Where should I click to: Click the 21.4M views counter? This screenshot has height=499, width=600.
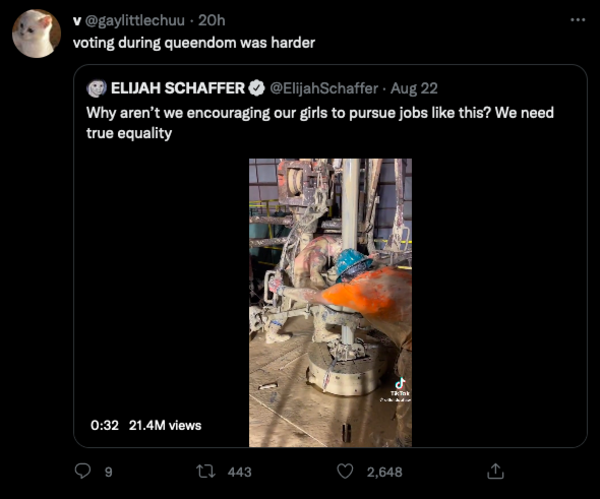(x=165, y=425)
